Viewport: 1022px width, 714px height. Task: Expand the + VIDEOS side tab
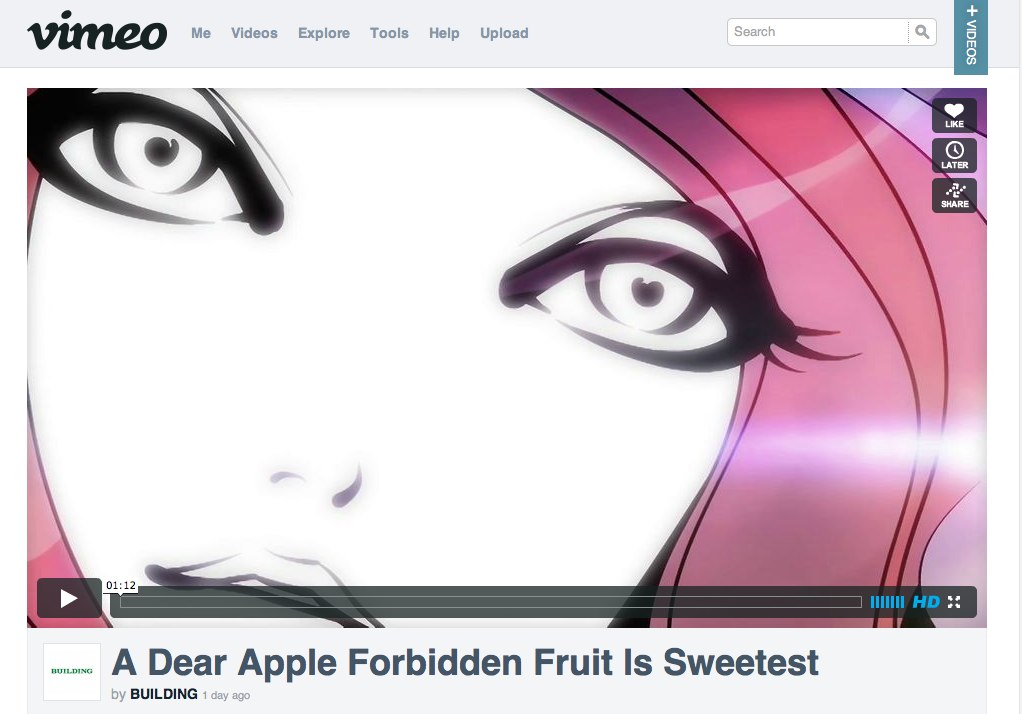[x=971, y=36]
